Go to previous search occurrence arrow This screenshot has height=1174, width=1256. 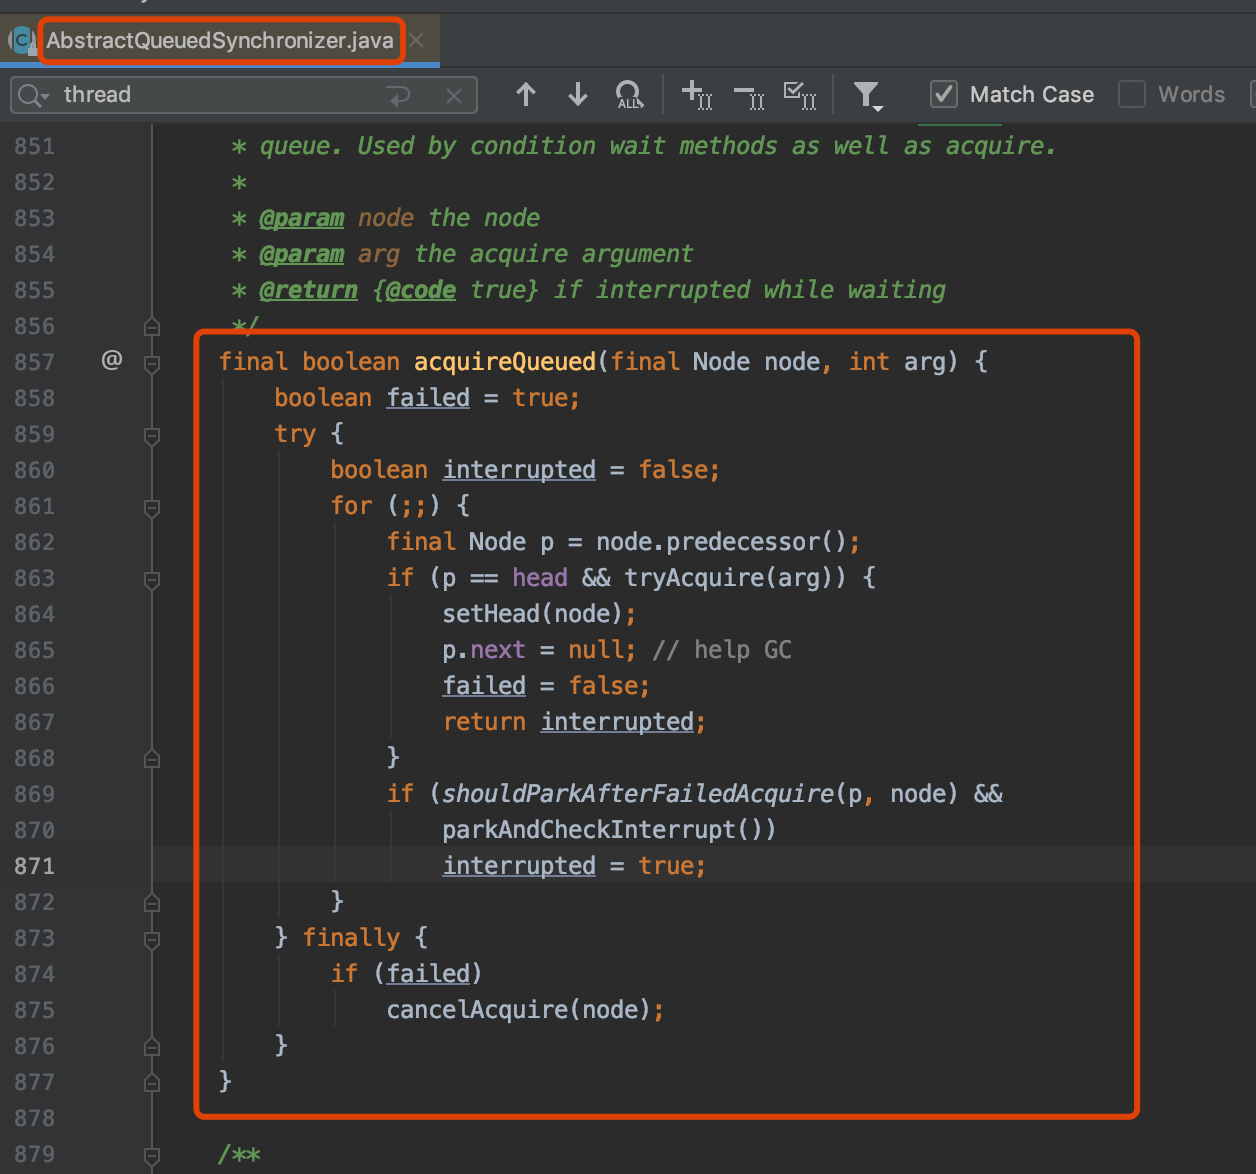click(526, 95)
